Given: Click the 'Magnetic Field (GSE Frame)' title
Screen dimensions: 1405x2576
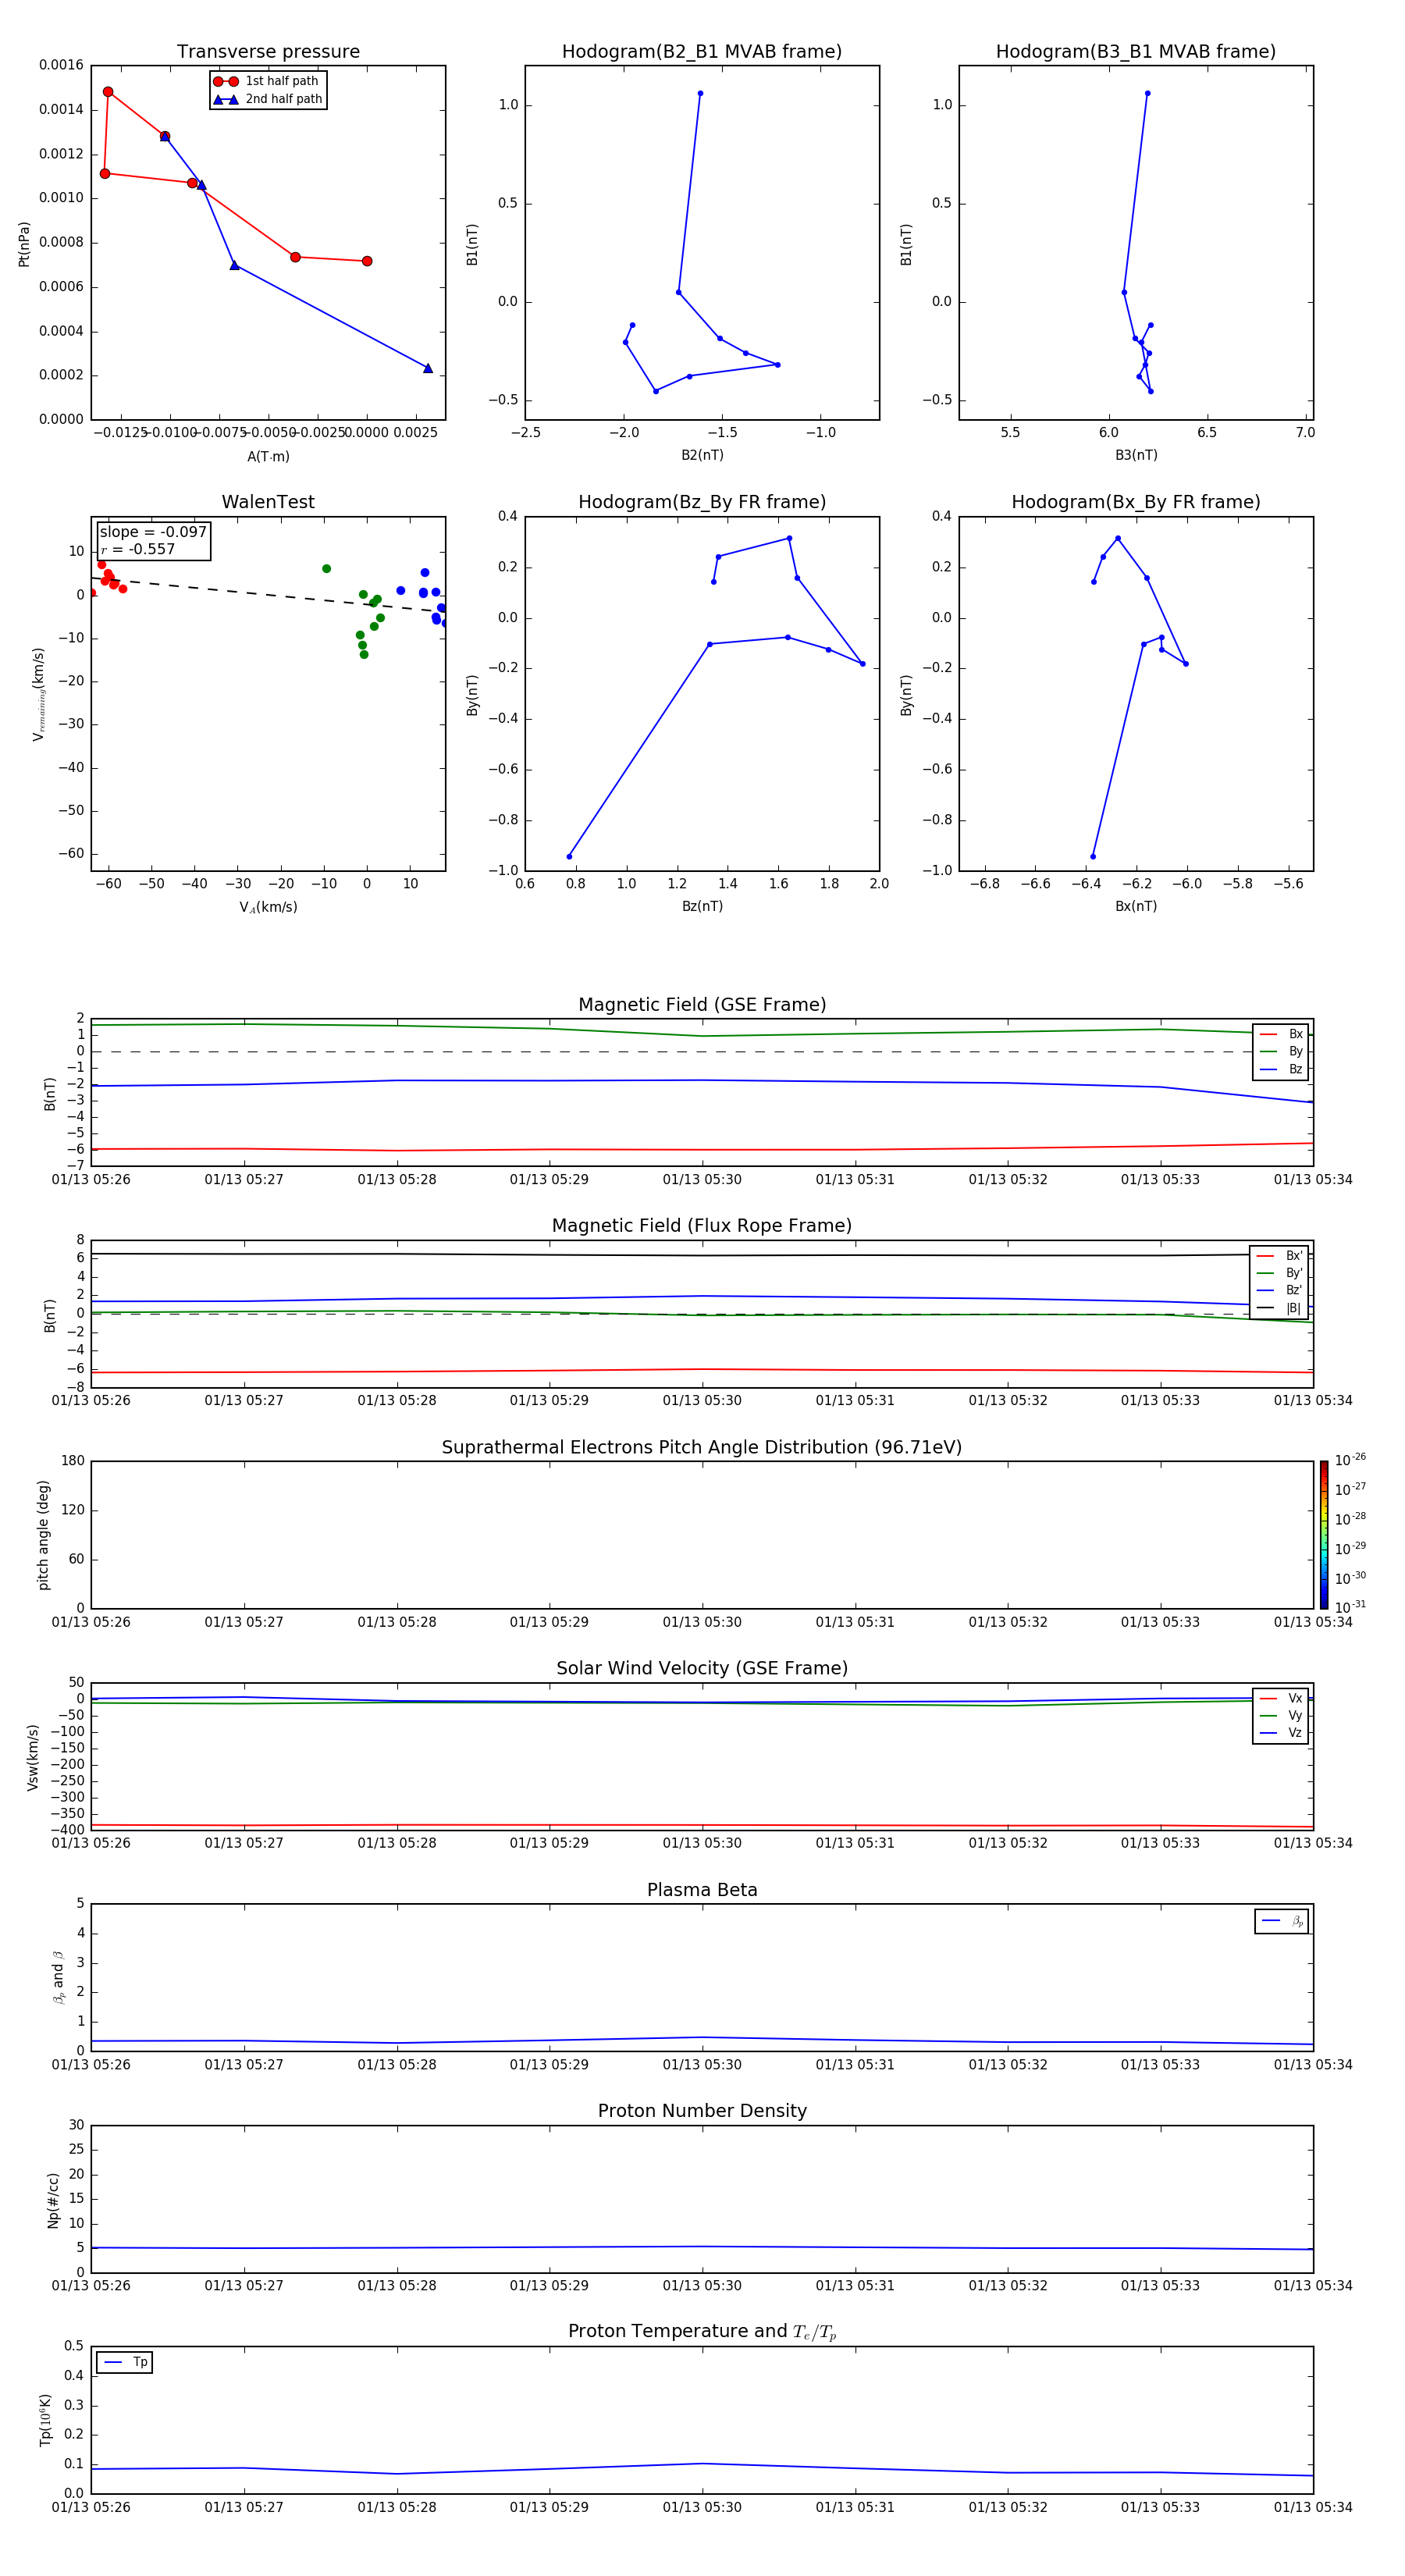Looking at the screenshot, I should pos(702,1005).
